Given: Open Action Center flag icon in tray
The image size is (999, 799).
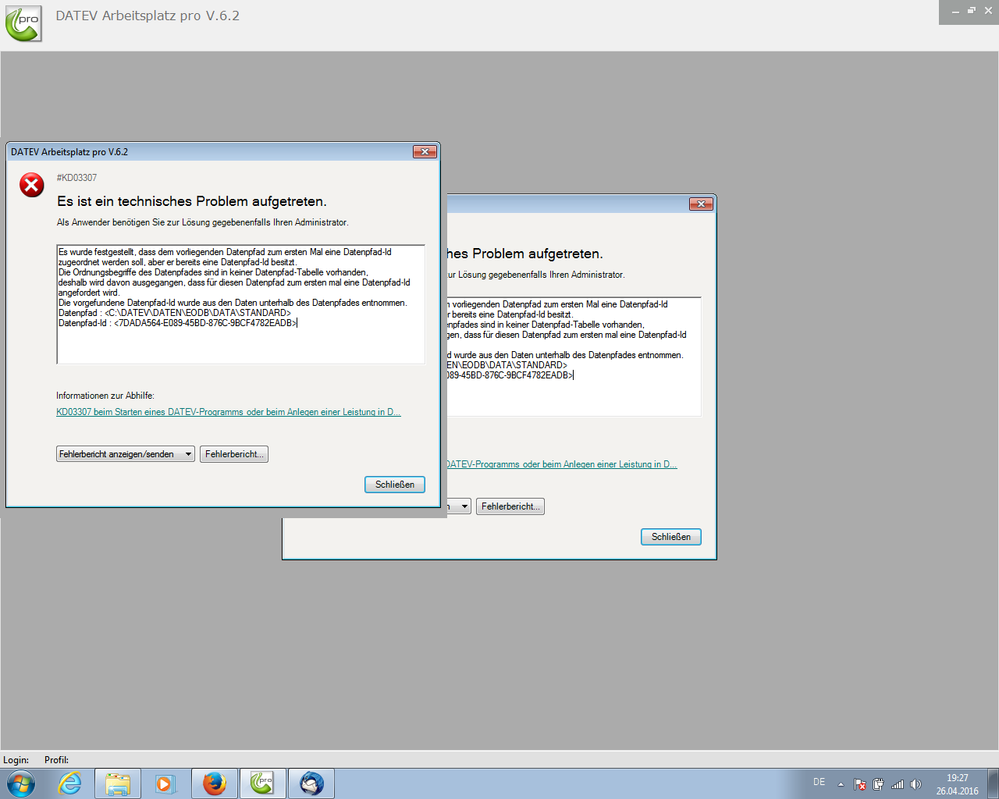Looking at the screenshot, I should coord(859,784).
